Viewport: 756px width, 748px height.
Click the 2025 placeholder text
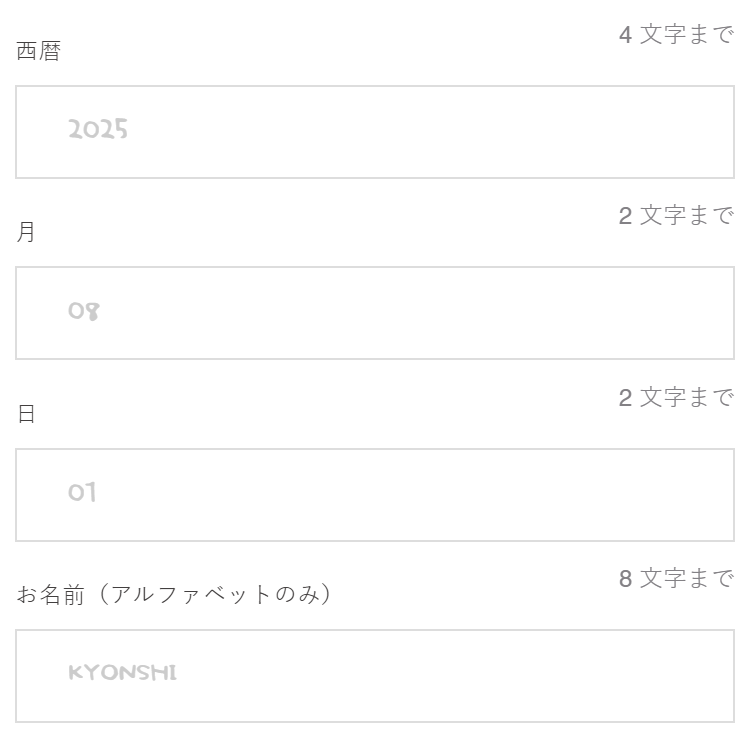coord(98,130)
